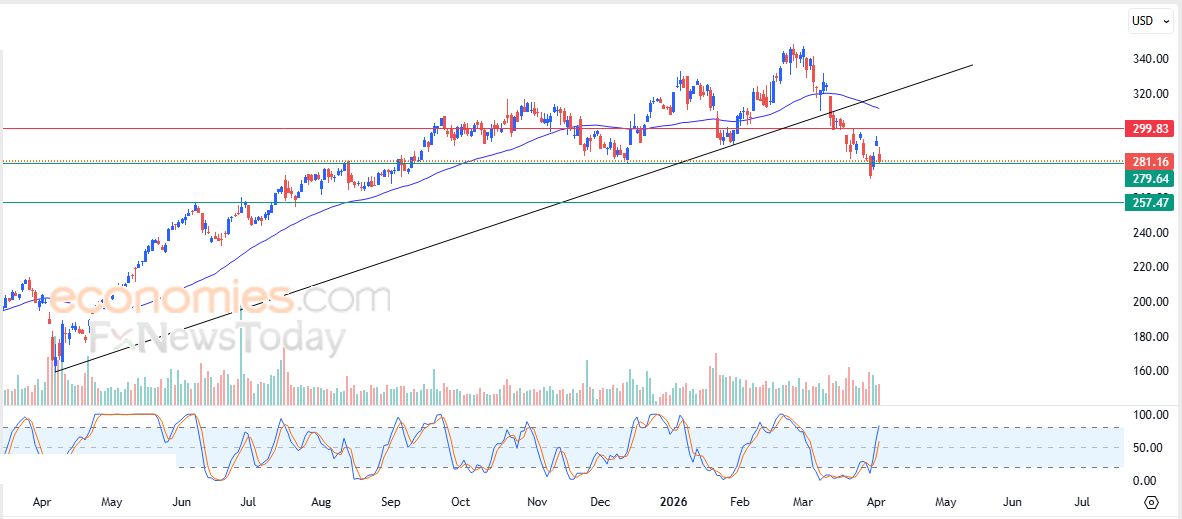
Task: Click the 340.00 price scale label
Action: pos(1151,59)
